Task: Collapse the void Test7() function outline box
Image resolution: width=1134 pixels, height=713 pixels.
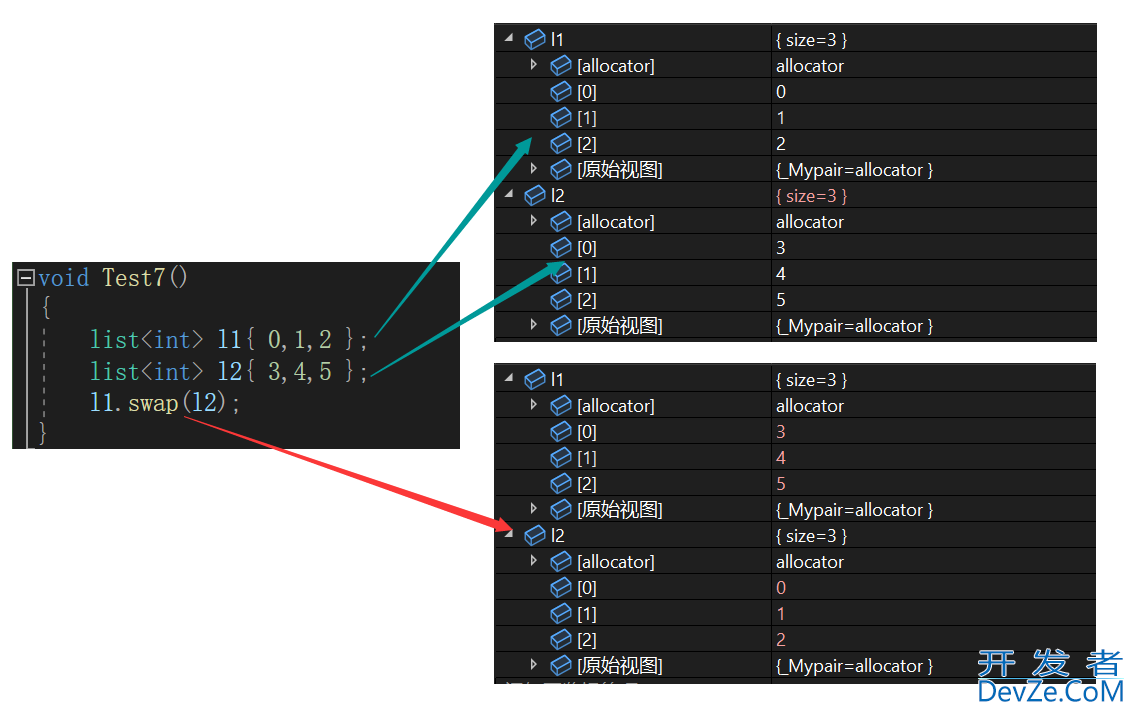Action: pos(26,278)
